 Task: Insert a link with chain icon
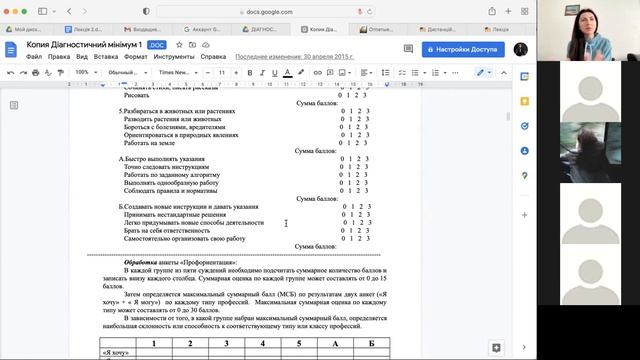click(x=317, y=73)
